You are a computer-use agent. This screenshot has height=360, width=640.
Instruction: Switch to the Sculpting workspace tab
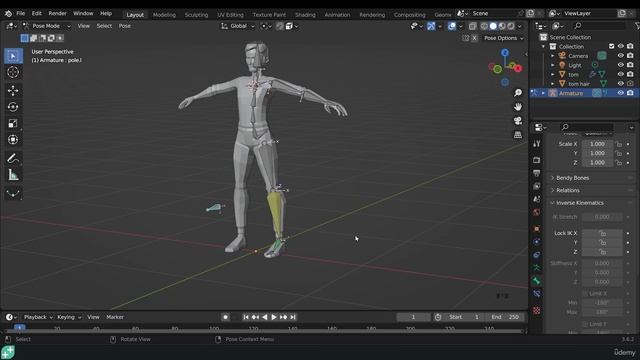(x=196, y=15)
